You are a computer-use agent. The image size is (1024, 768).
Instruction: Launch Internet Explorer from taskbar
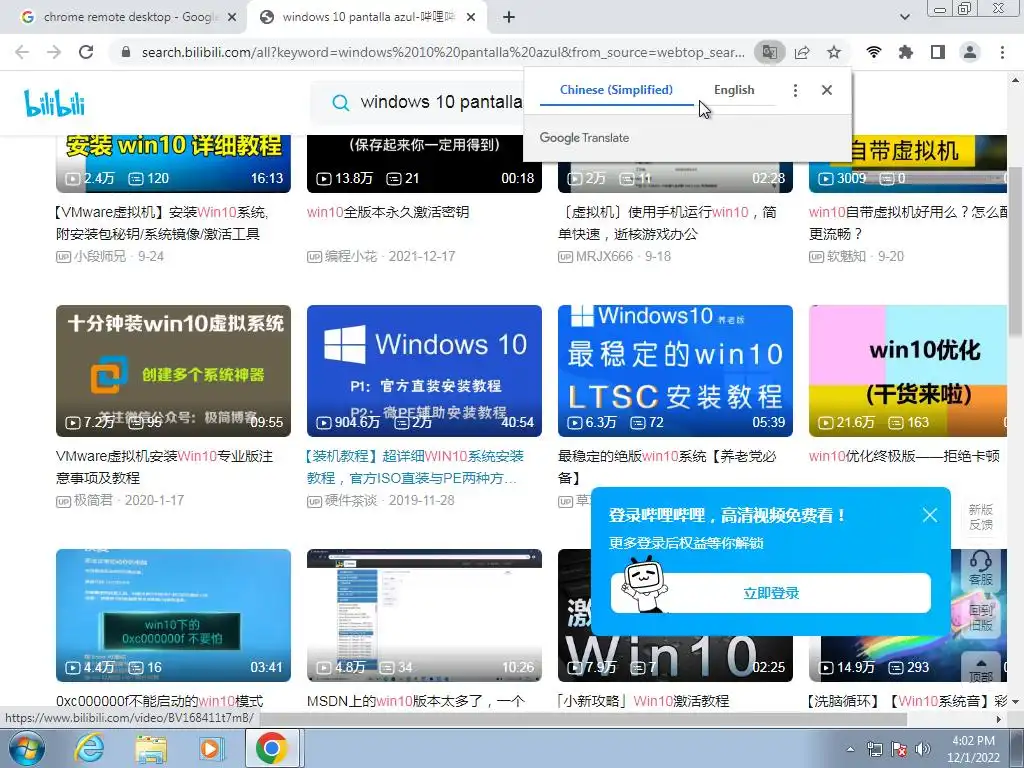(89, 748)
